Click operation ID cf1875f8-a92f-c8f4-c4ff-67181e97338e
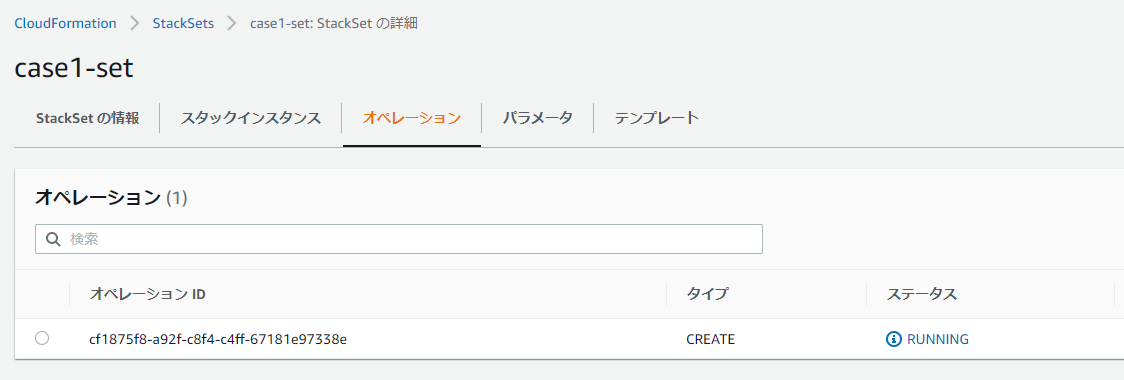This screenshot has height=380, width=1124. [x=218, y=339]
